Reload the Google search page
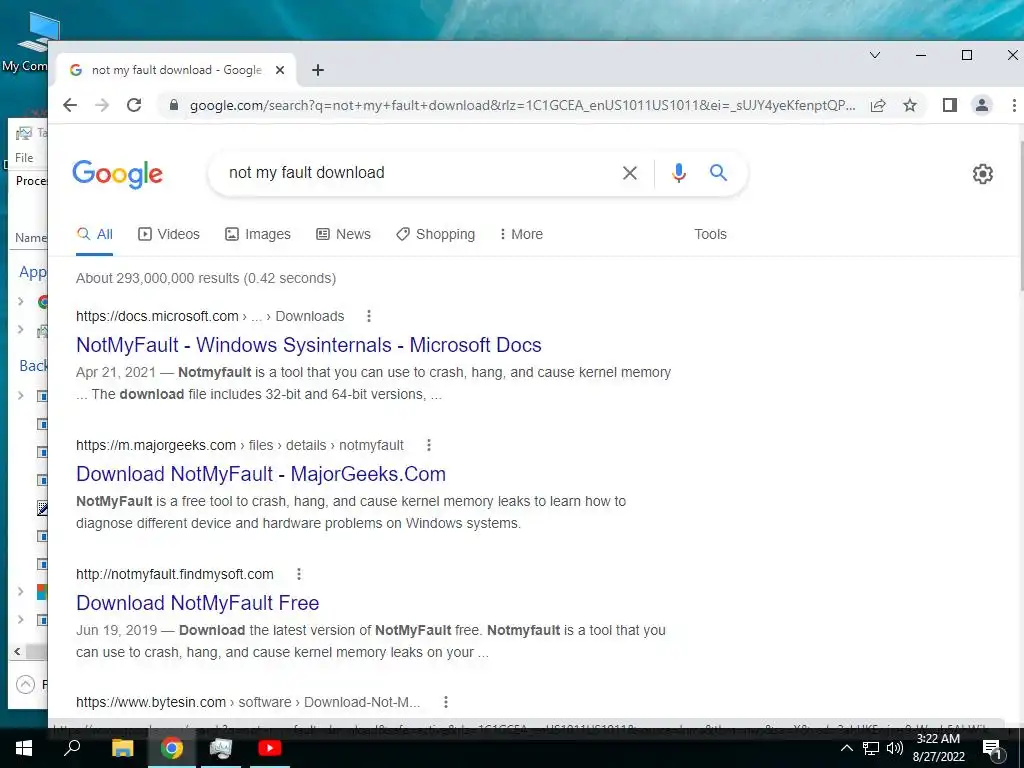 pyautogui.click(x=134, y=105)
